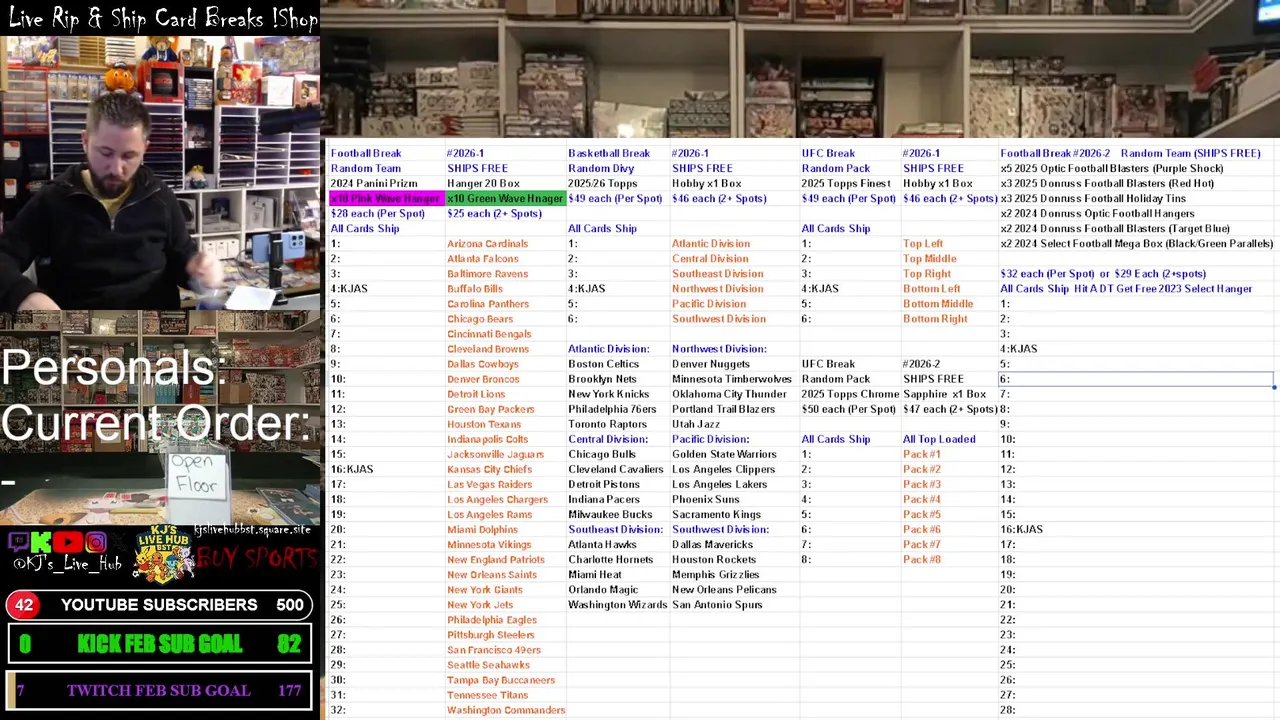This screenshot has width=1280, height=720.
Task: Open the kjslivehubbst.square.site link
Action: coord(252,530)
